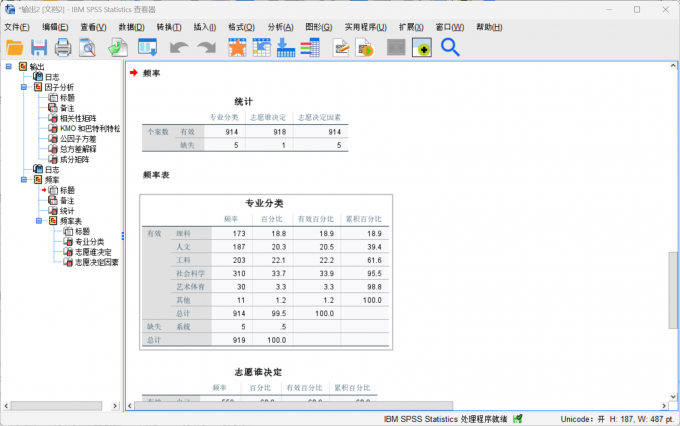Click the Variables list icon
Screen dimensions: 680x426
point(310,47)
